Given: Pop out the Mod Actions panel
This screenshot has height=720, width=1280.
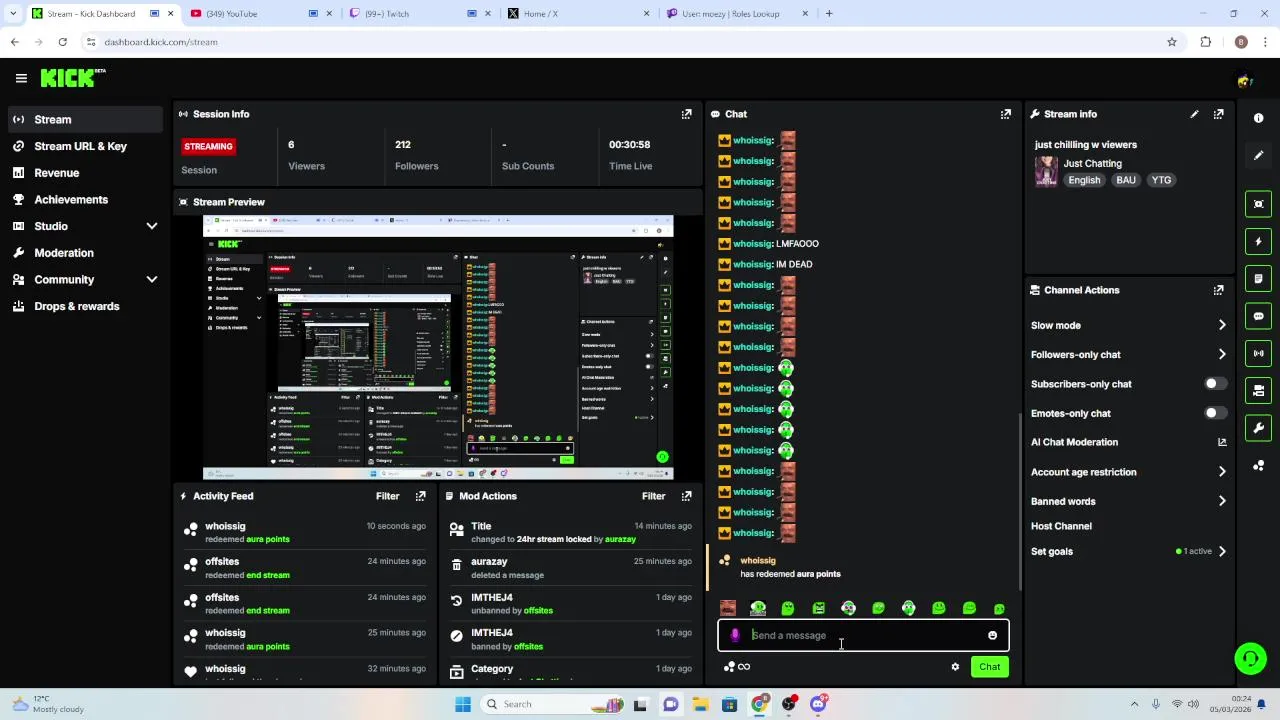Looking at the screenshot, I should (686, 496).
